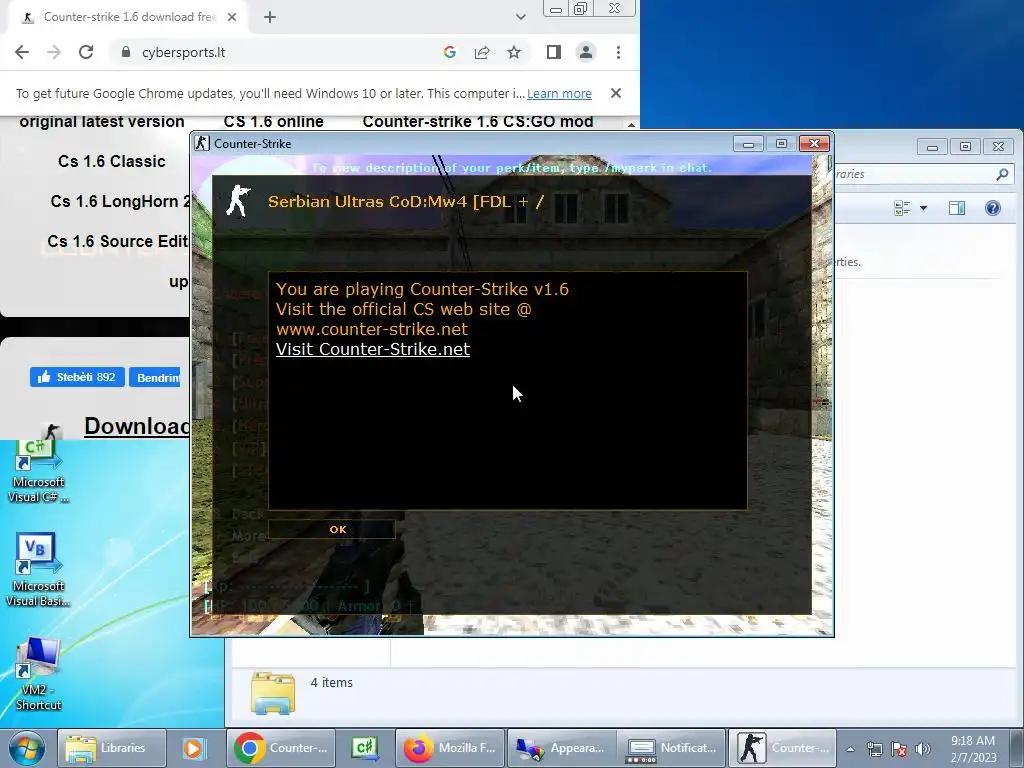This screenshot has height=768, width=1024.
Task: Open Windows Media Player from taskbar
Action: 194,748
